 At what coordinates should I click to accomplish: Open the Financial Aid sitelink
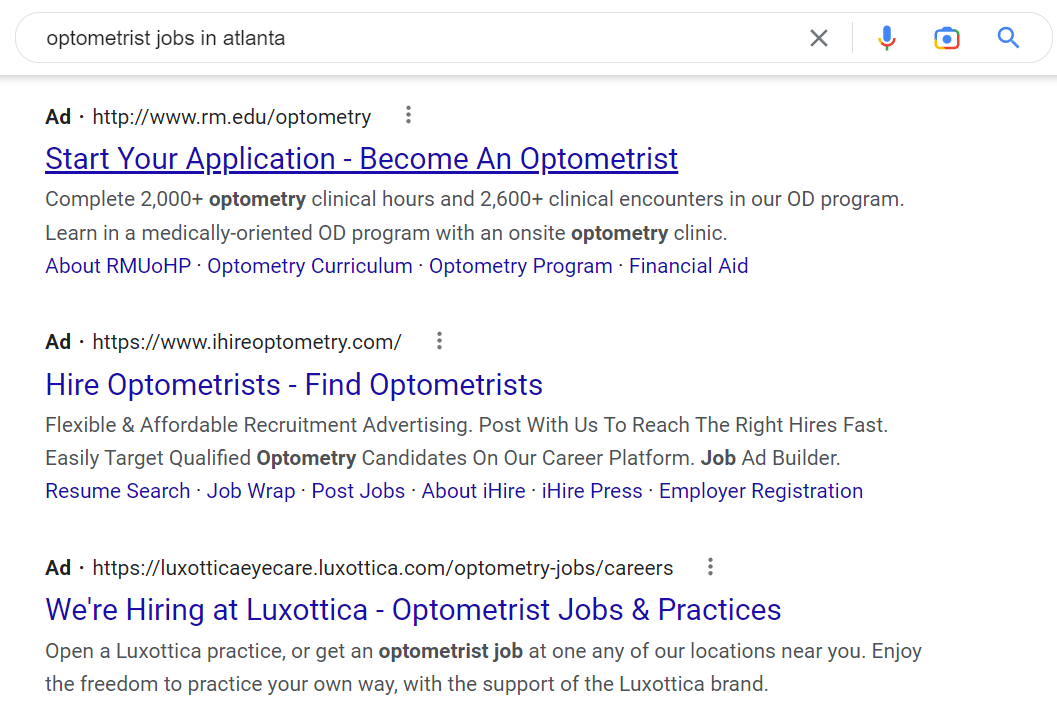pyautogui.click(x=688, y=265)
